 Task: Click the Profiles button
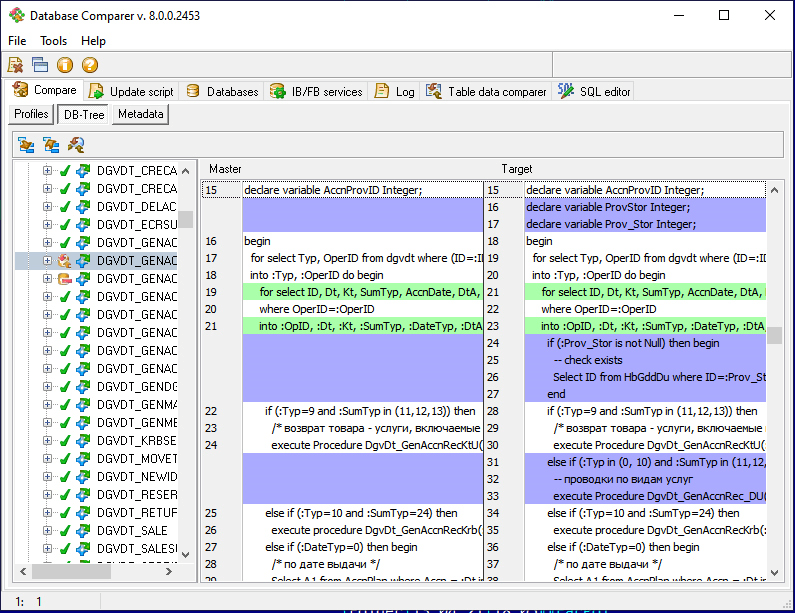click(x=31, y=114)
